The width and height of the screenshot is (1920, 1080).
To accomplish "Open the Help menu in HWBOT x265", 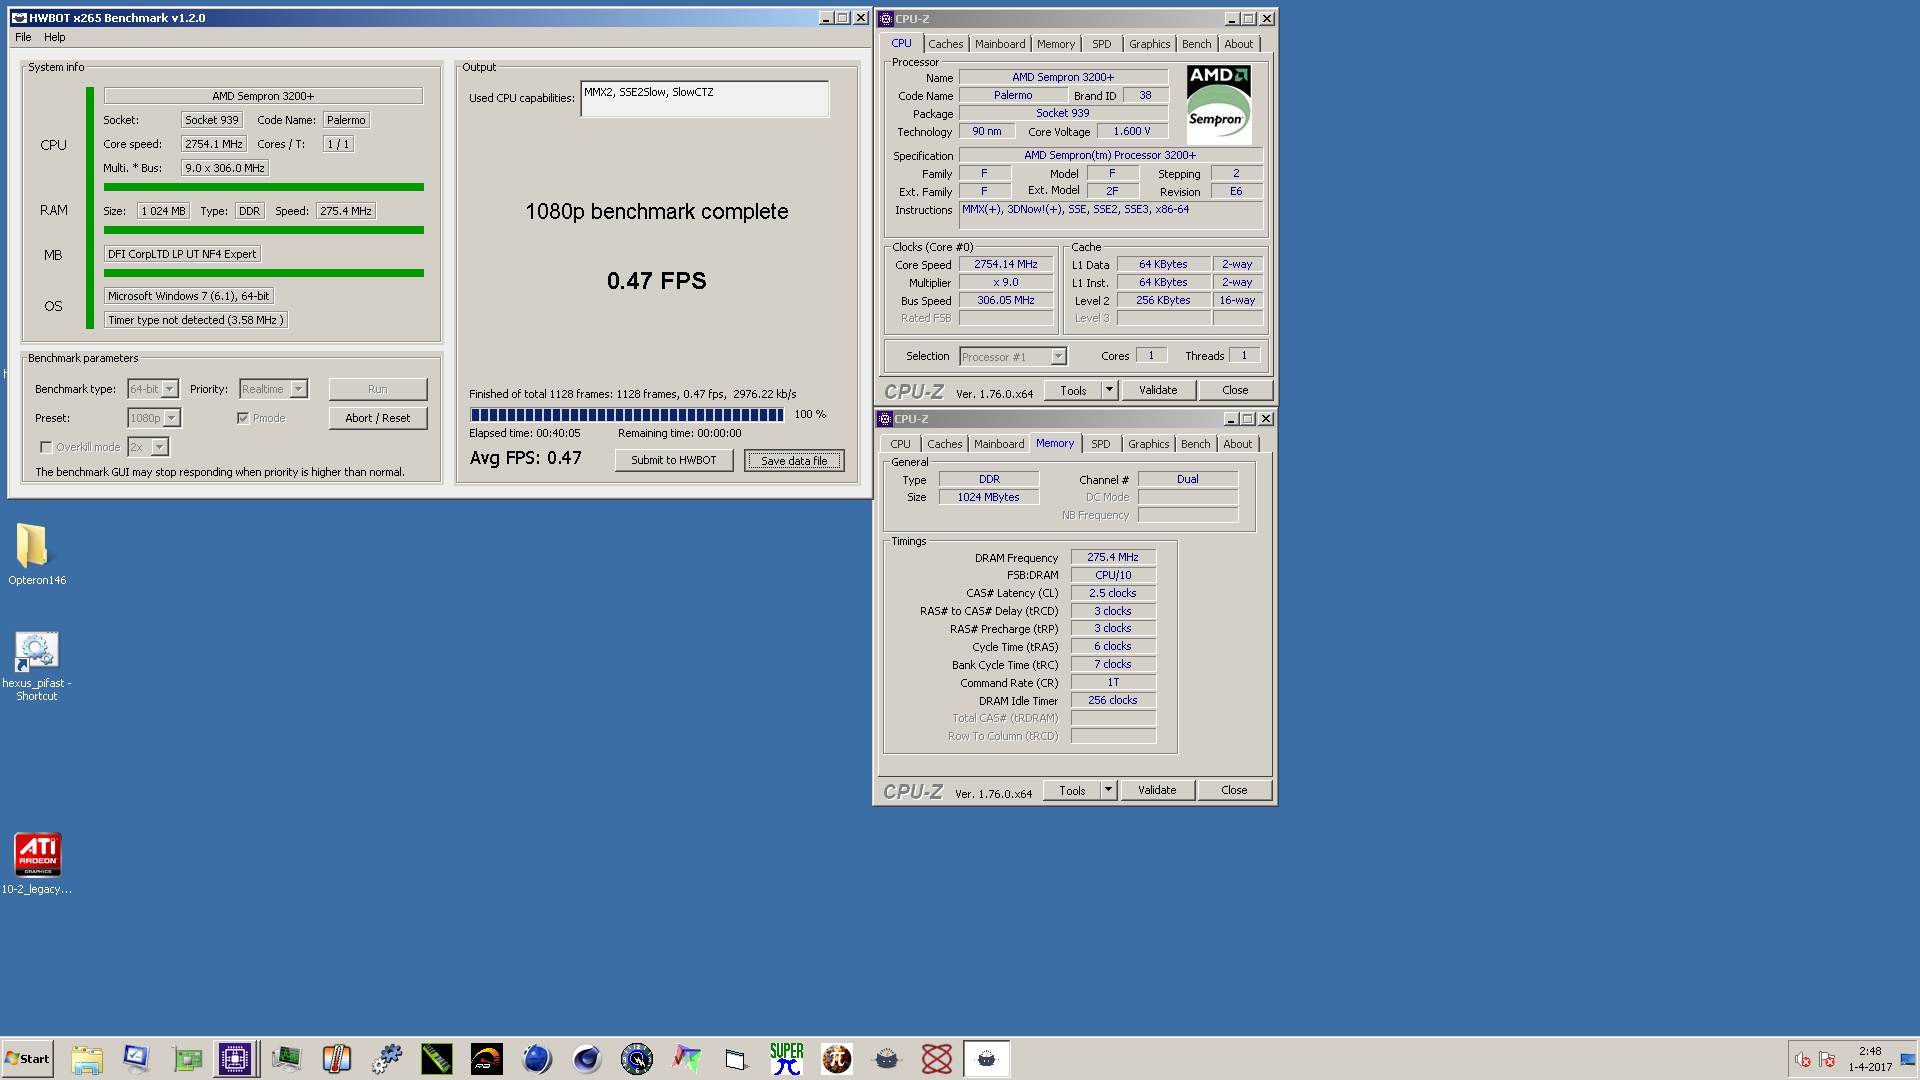I will [x=55, y=37].
